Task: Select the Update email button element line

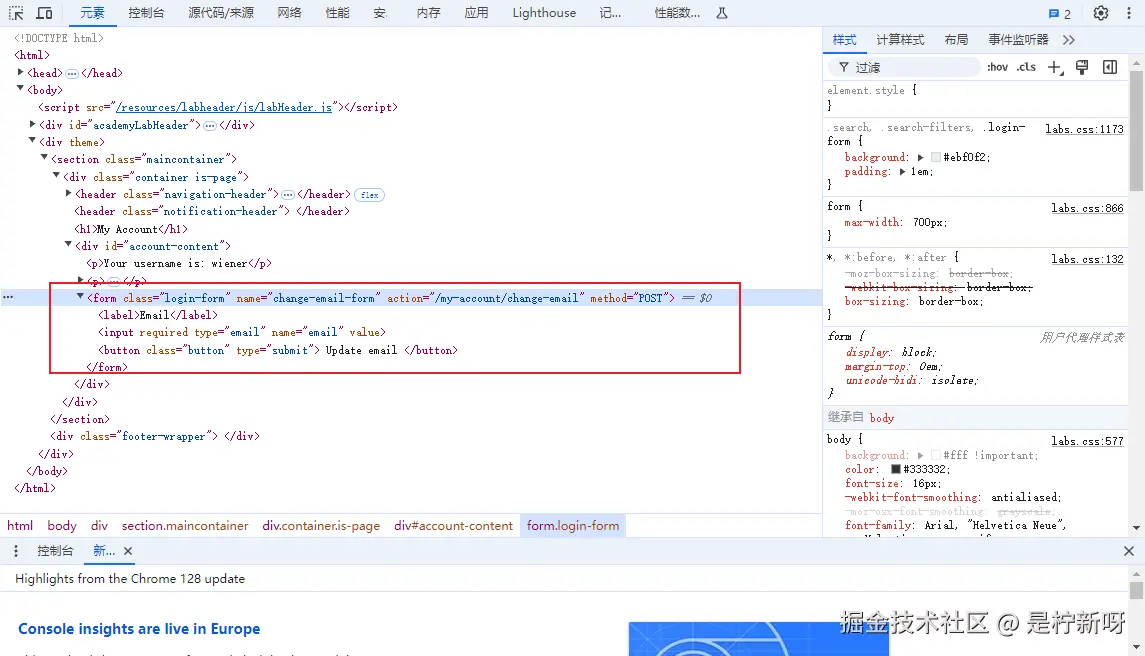Action: pos(277,351)
